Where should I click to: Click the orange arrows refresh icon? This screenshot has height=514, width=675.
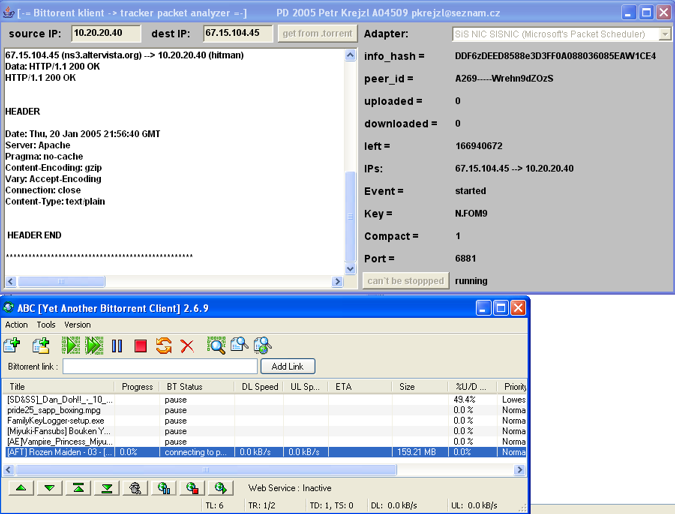(164, 345)
